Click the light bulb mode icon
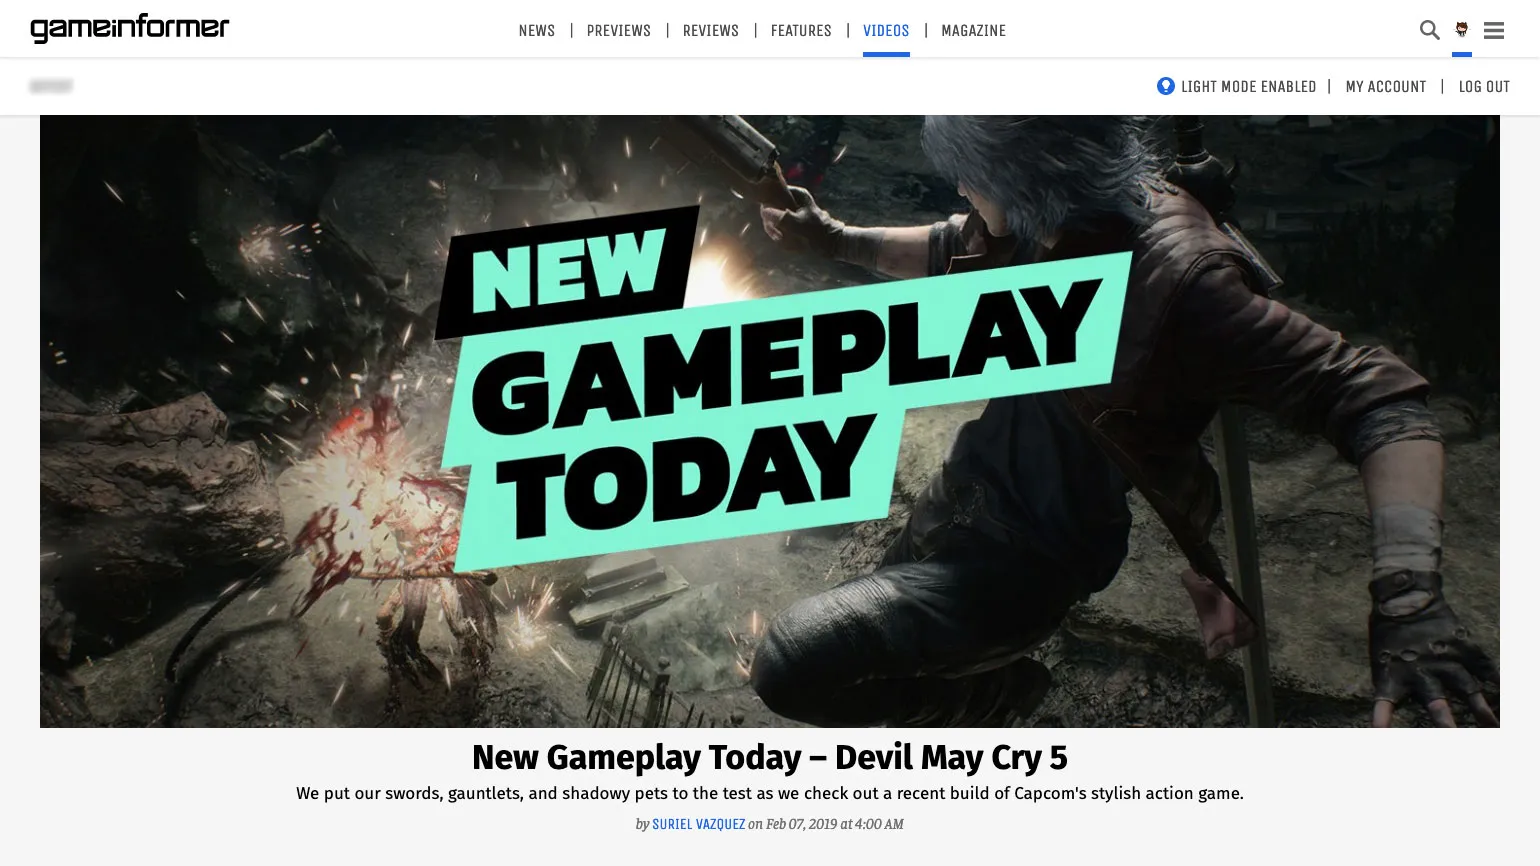The image size is (1540, 866). (1166, 86)
